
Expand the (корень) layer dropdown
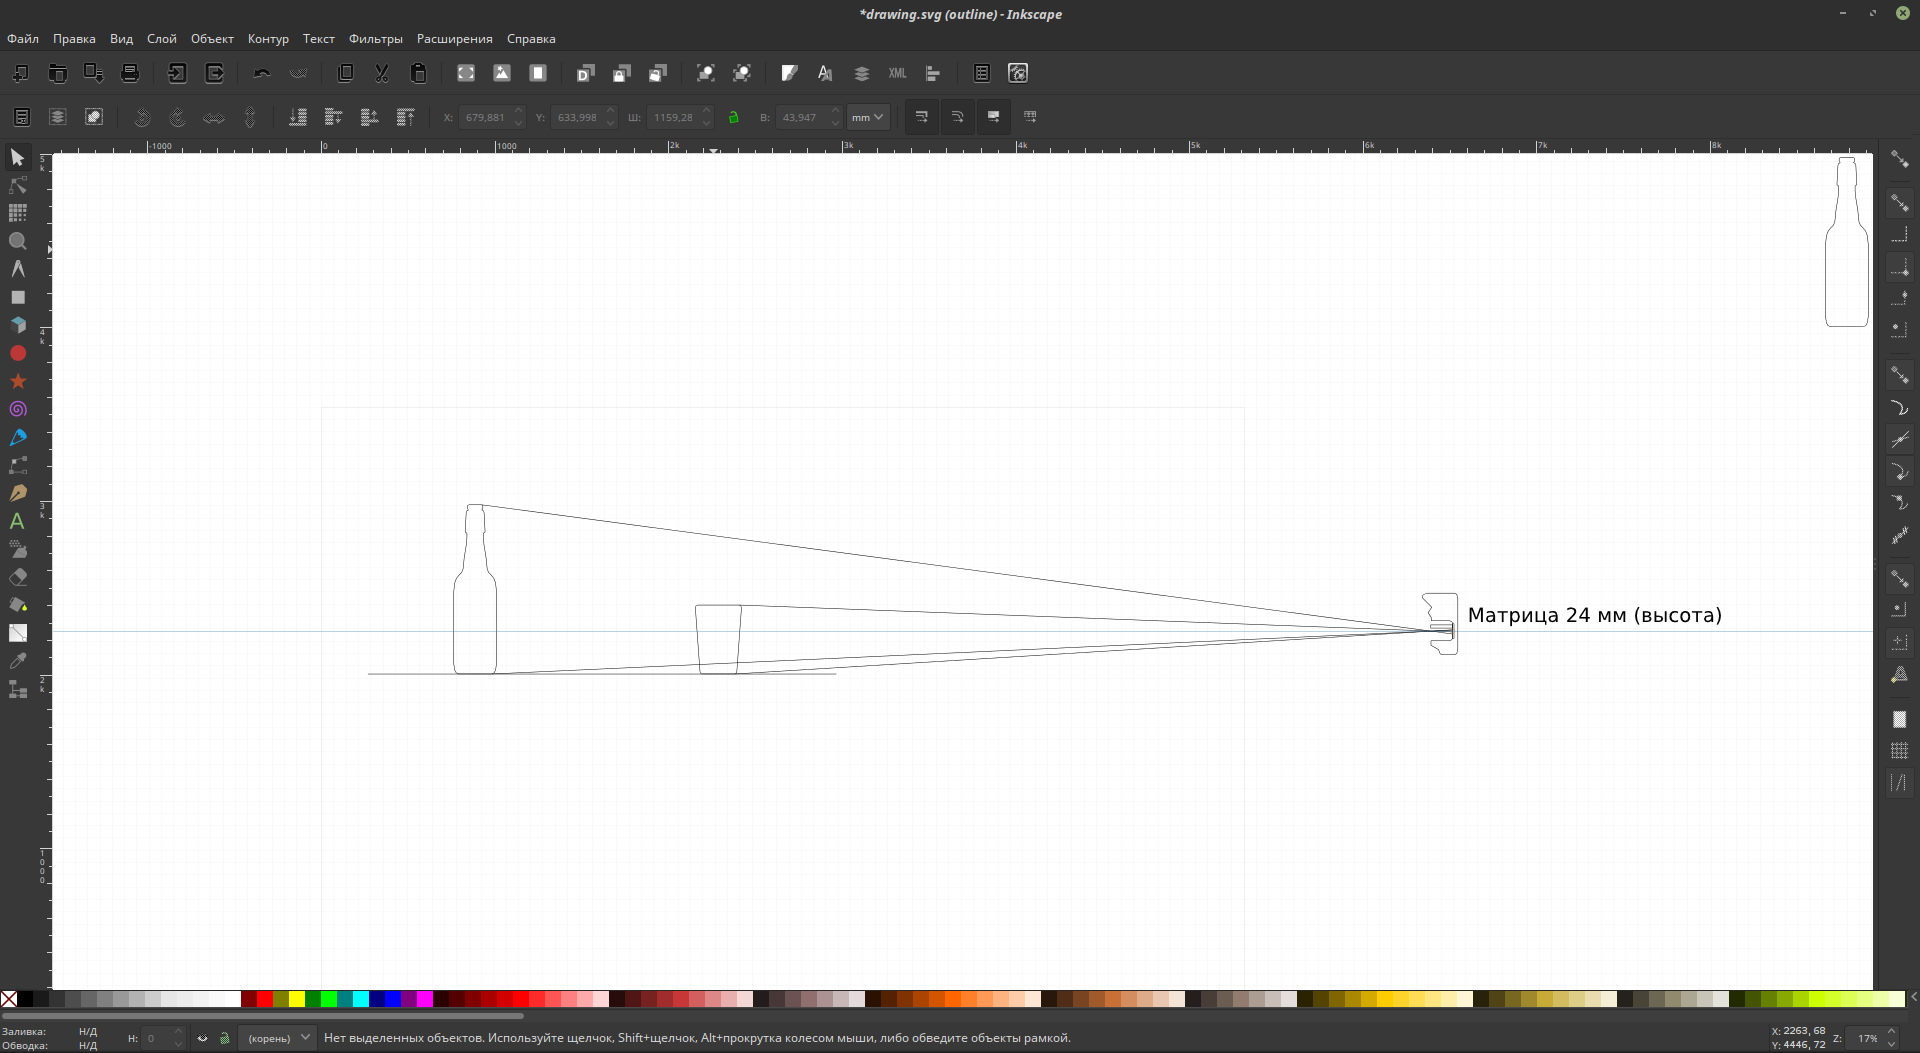277,1038
